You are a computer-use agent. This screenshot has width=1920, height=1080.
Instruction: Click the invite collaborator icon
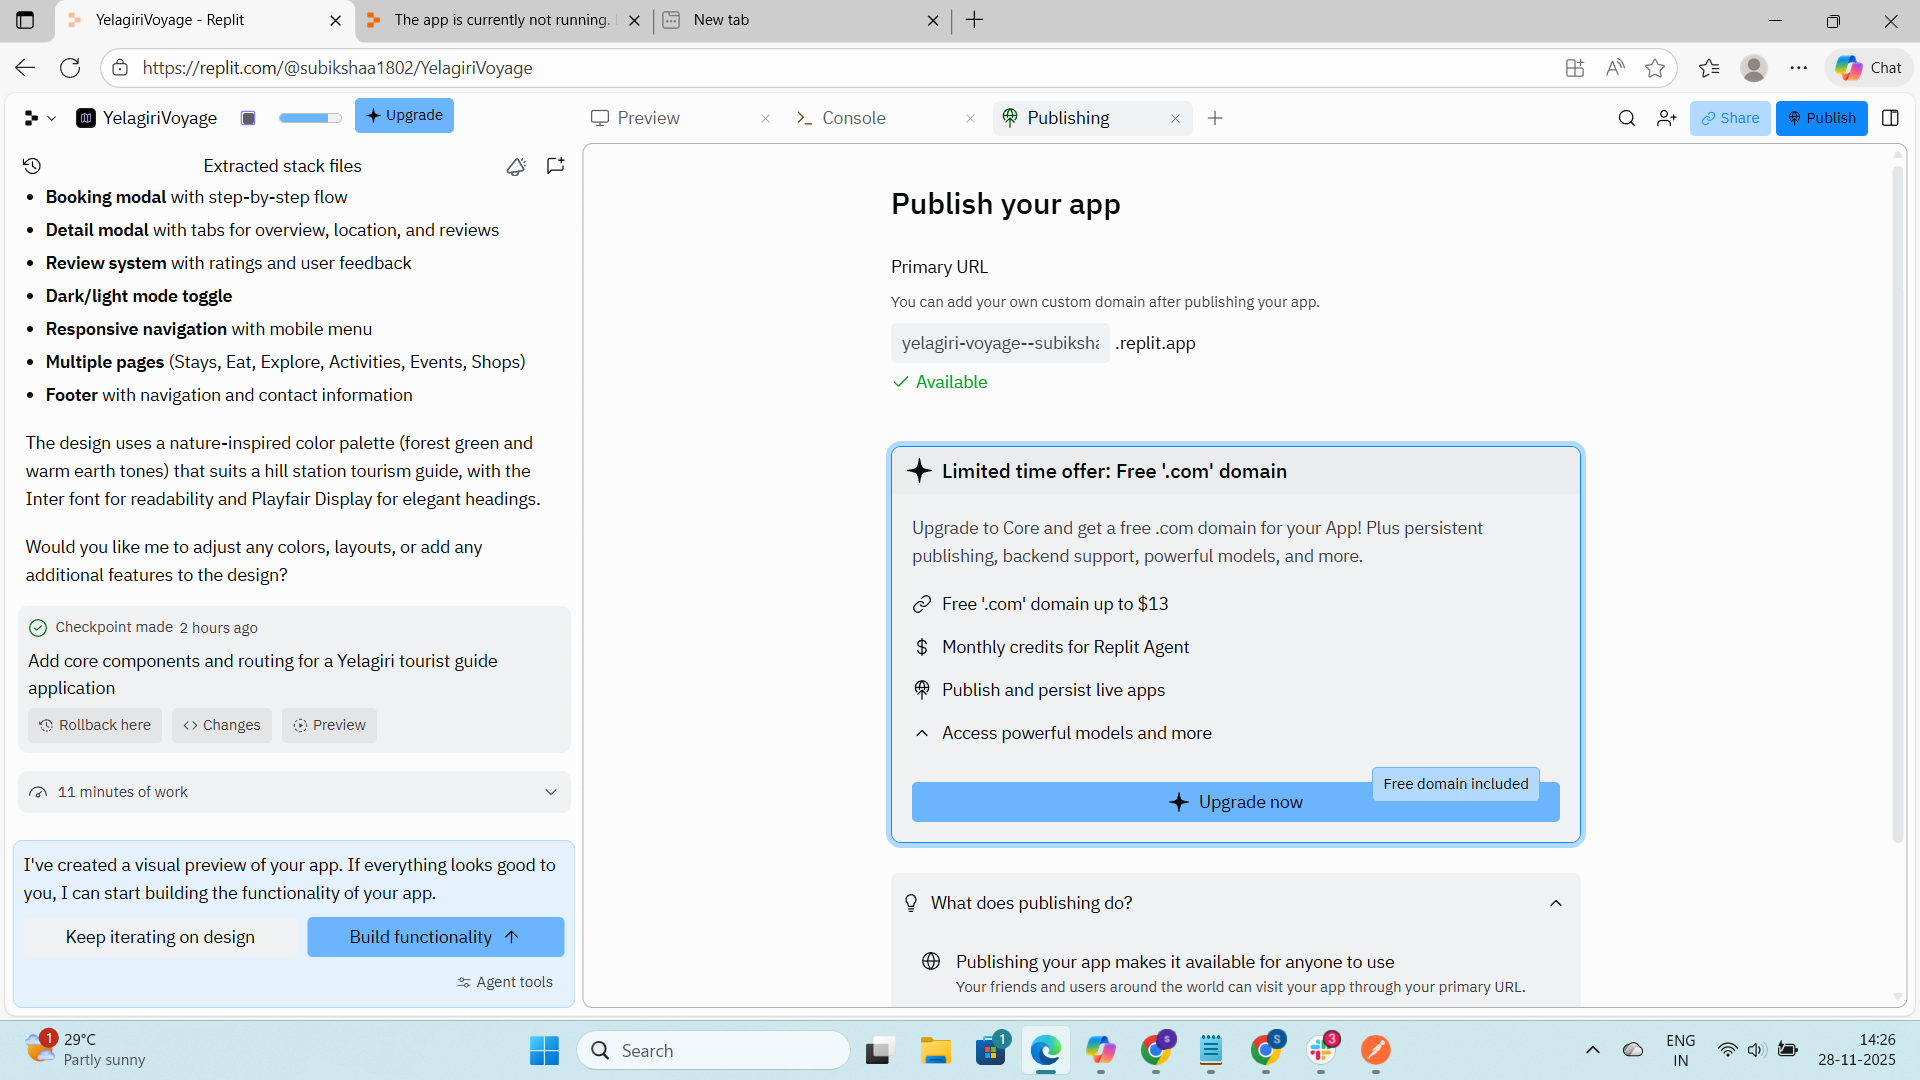coord(1666,118)
